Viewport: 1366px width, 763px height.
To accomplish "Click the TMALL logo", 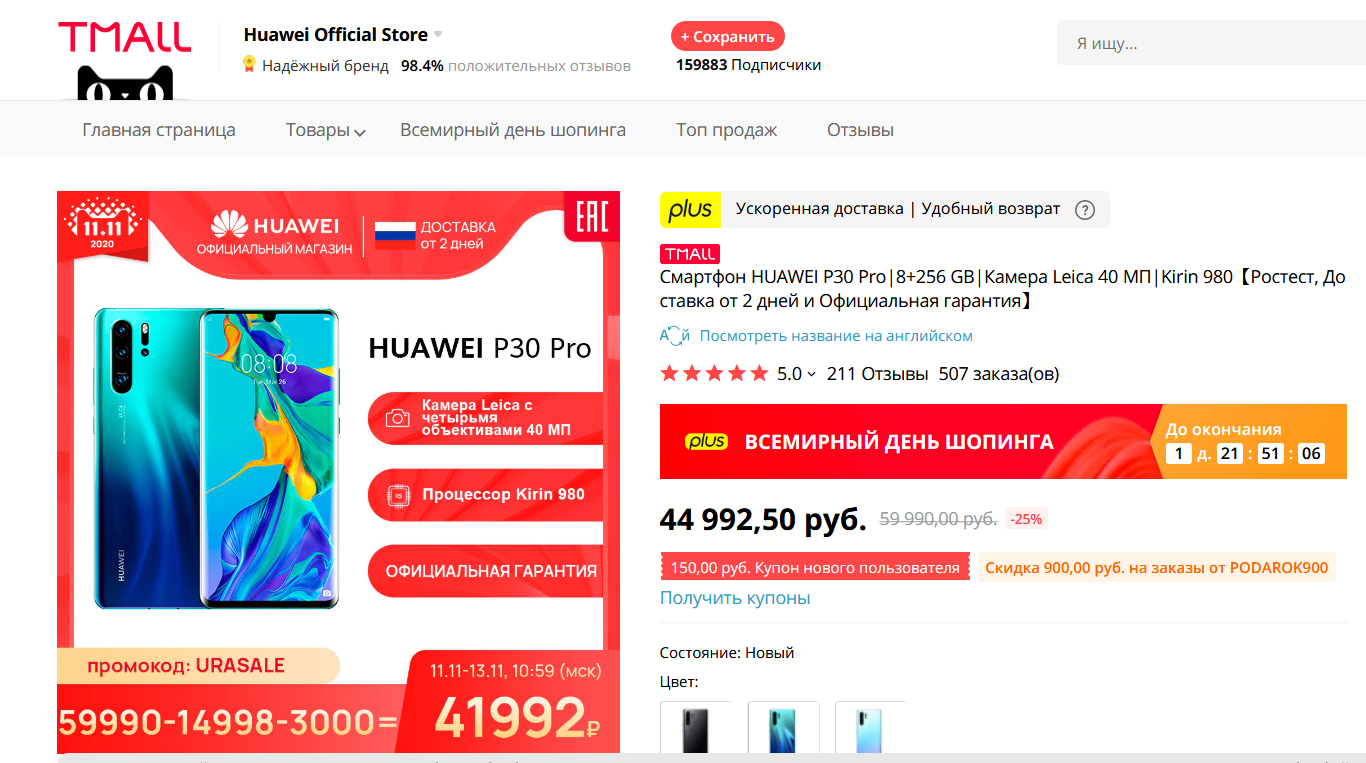I will [x=124, y=37].
